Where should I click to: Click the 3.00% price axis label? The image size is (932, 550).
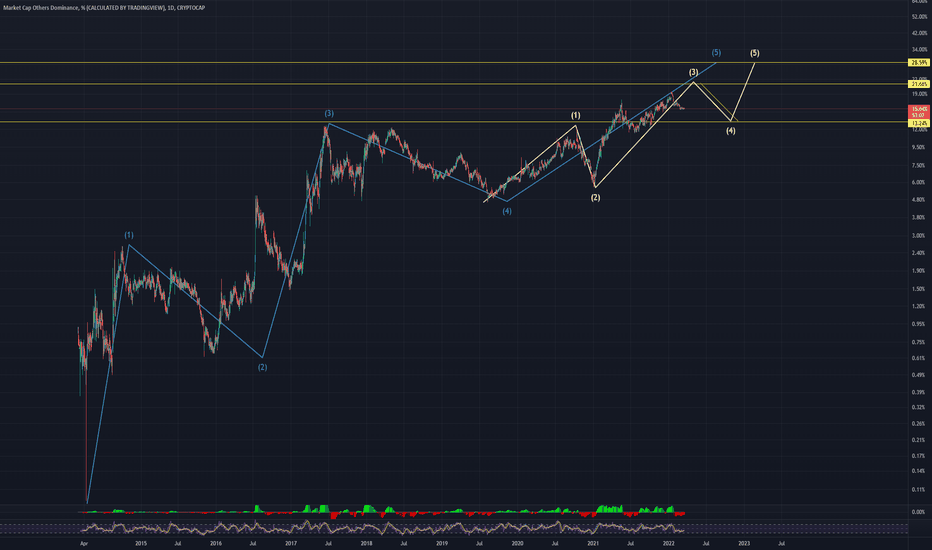point(919,236)
